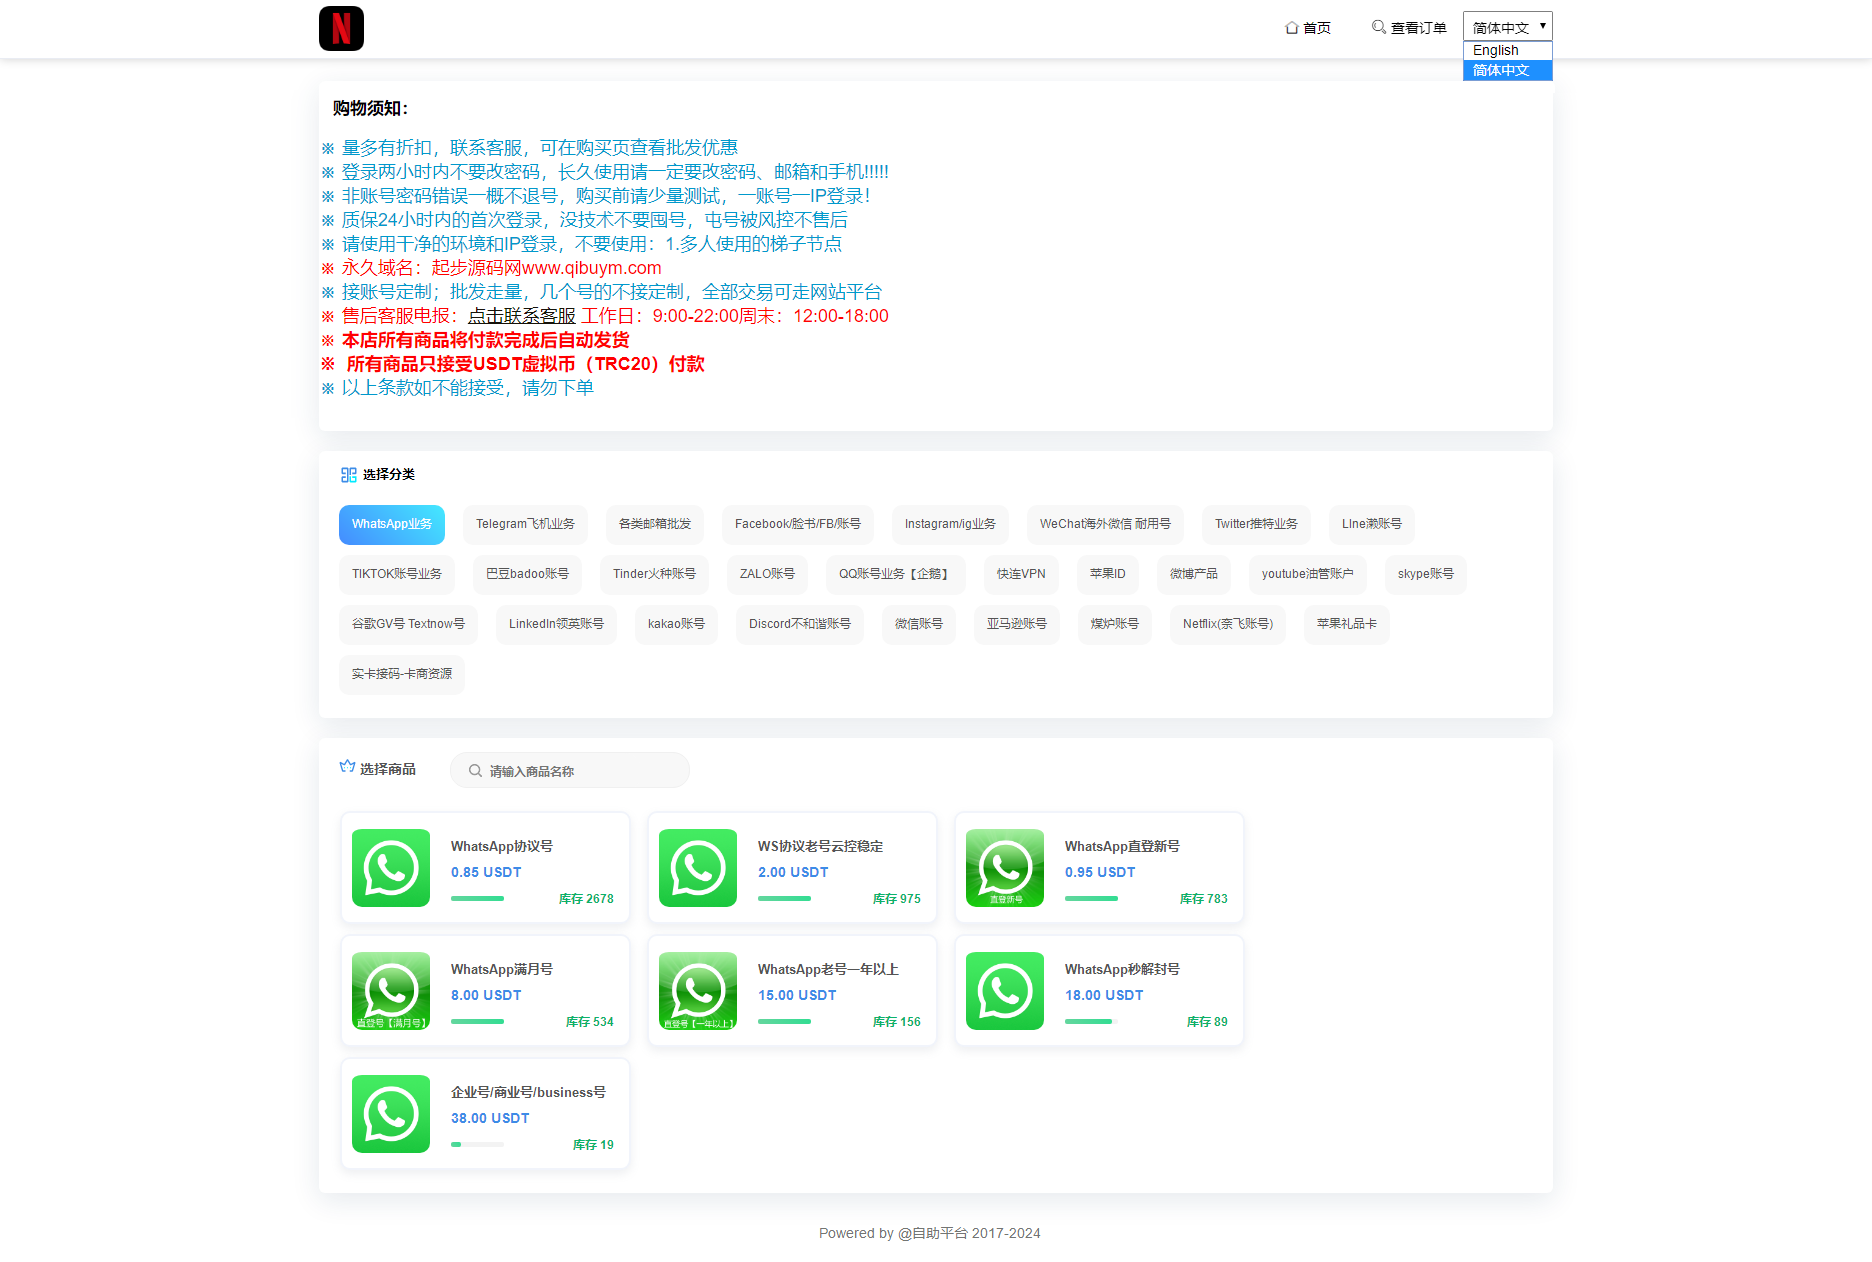The width and height of the screenshot is (1872, 1262).
Task: Choose 简体中文 option in the language list
Action: pos(1508,70)
